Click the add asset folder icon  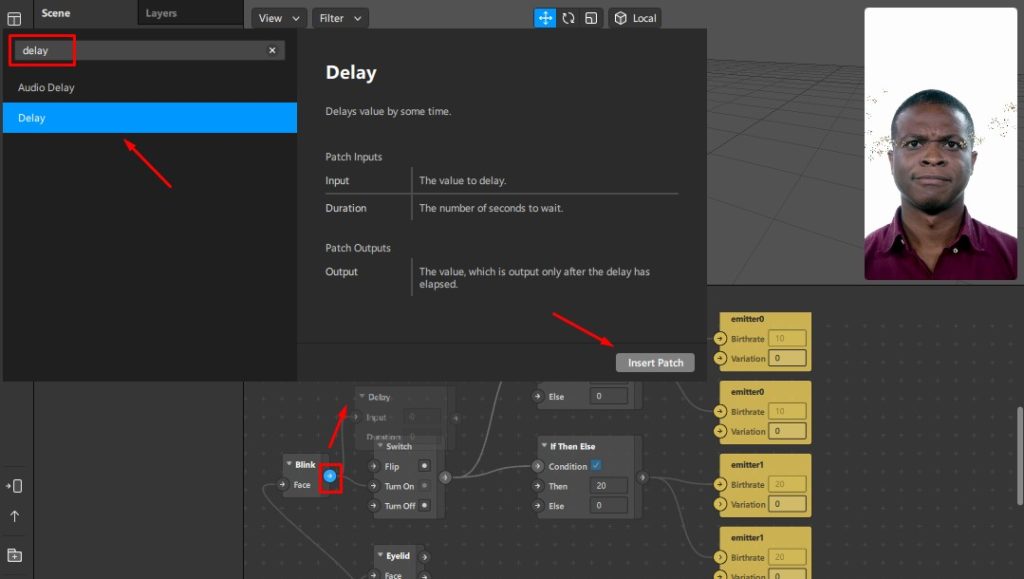15,555
